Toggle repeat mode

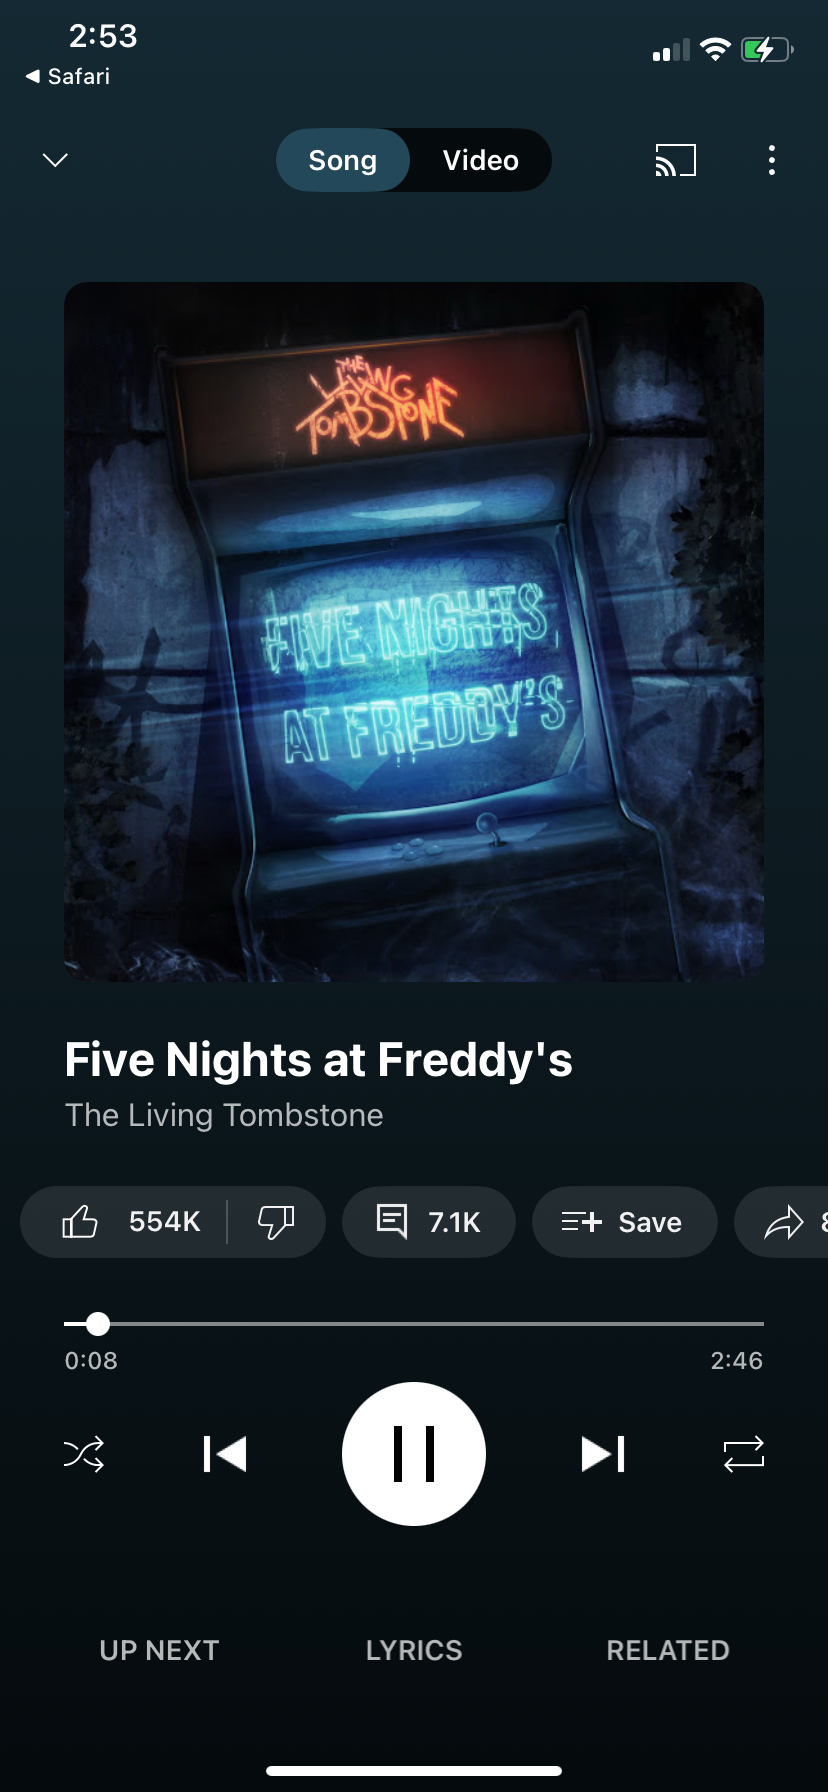[743, 1454]
